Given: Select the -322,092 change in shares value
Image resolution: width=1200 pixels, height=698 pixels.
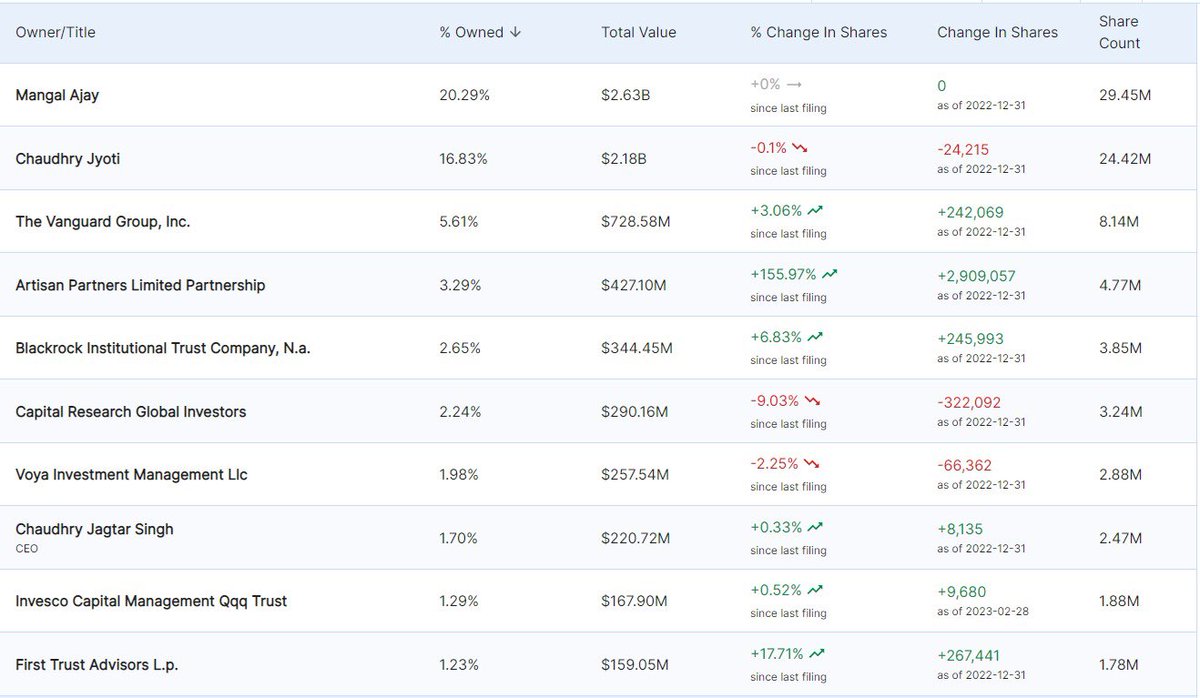Looking at the screenshot, I should (967, 402).
